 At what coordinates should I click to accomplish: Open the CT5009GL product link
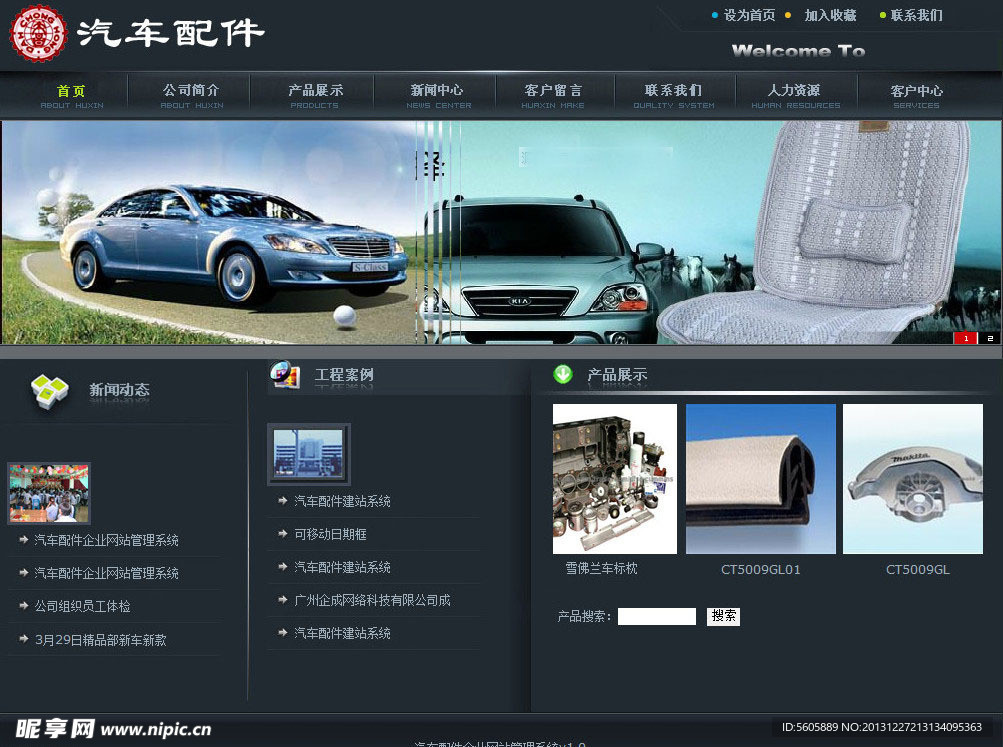(x=918, y=569)
